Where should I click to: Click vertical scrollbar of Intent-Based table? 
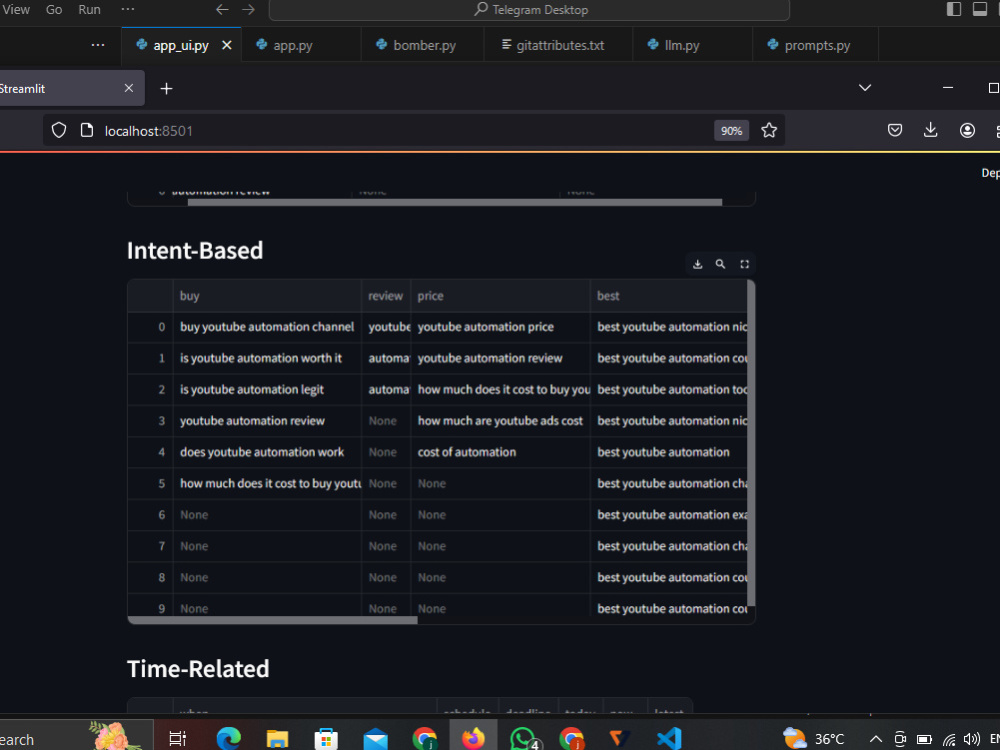pos(751,443)
